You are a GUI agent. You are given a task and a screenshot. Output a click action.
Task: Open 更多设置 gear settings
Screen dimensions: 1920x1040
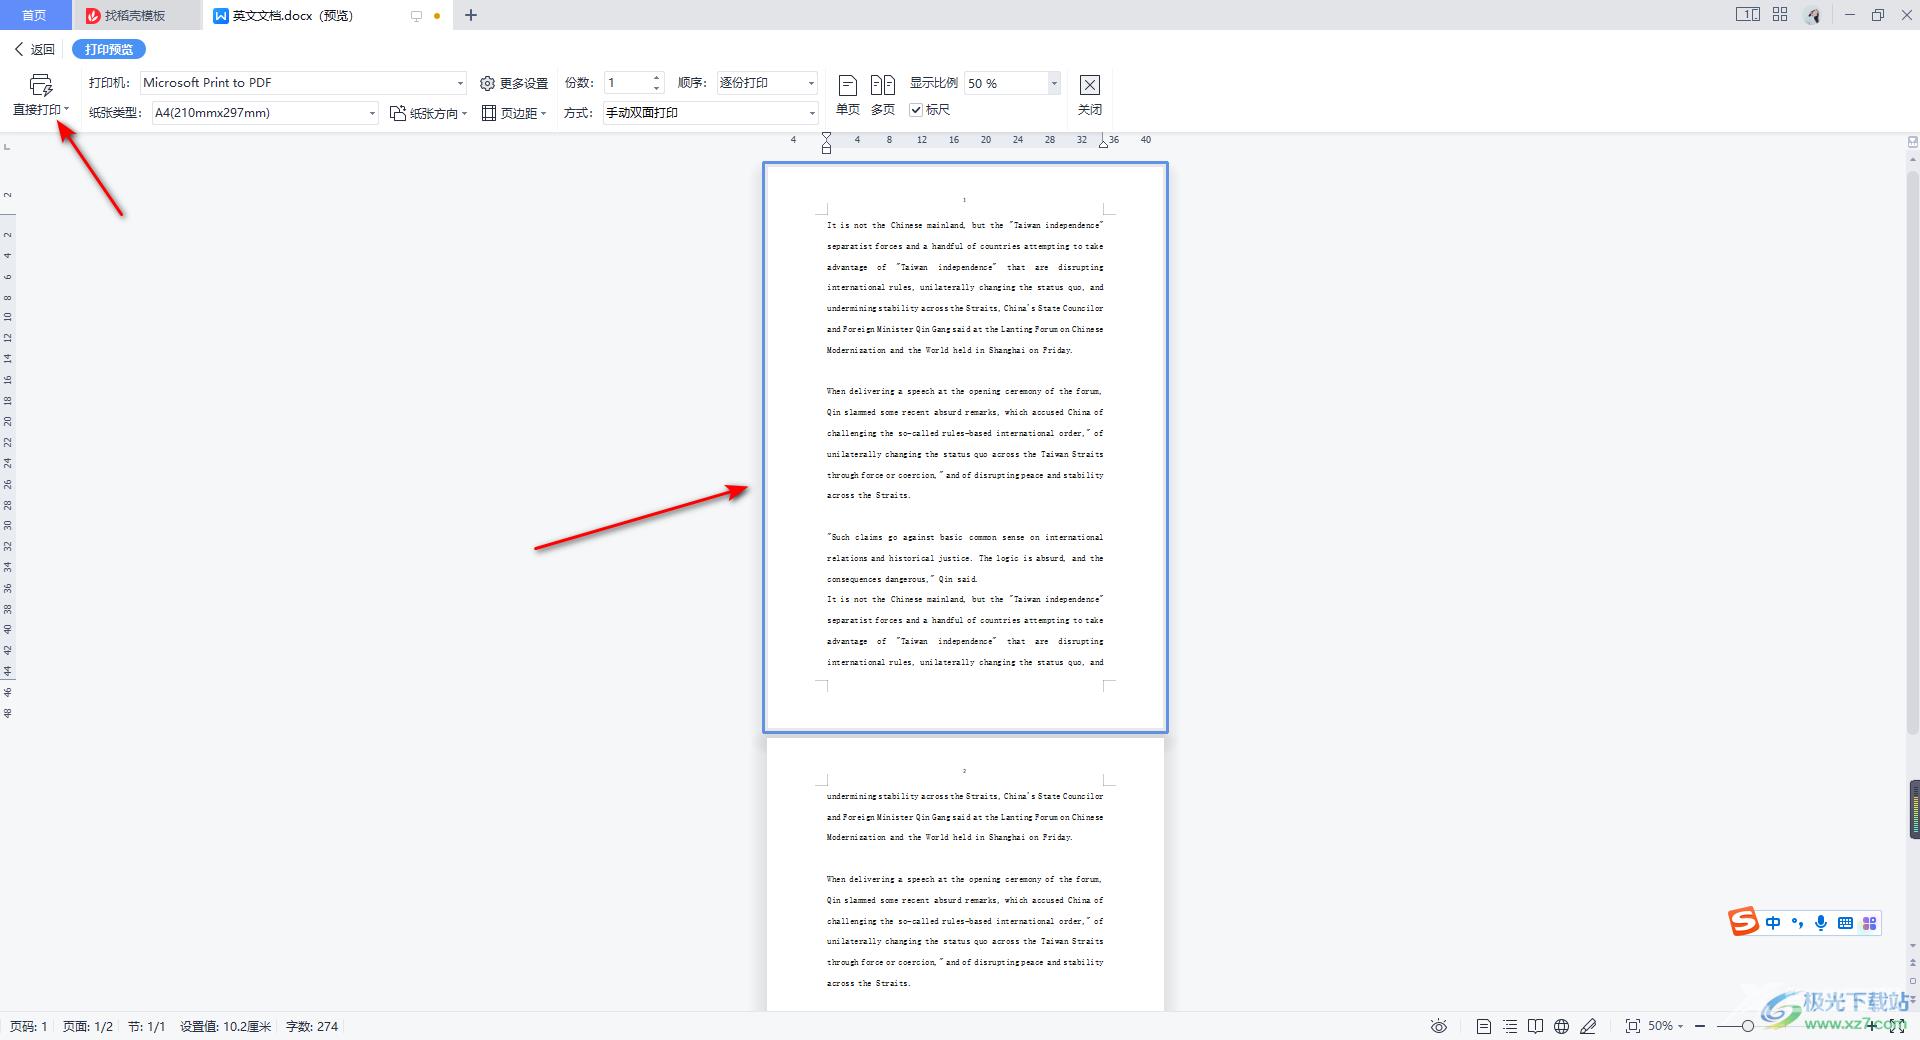pos(514,83)
